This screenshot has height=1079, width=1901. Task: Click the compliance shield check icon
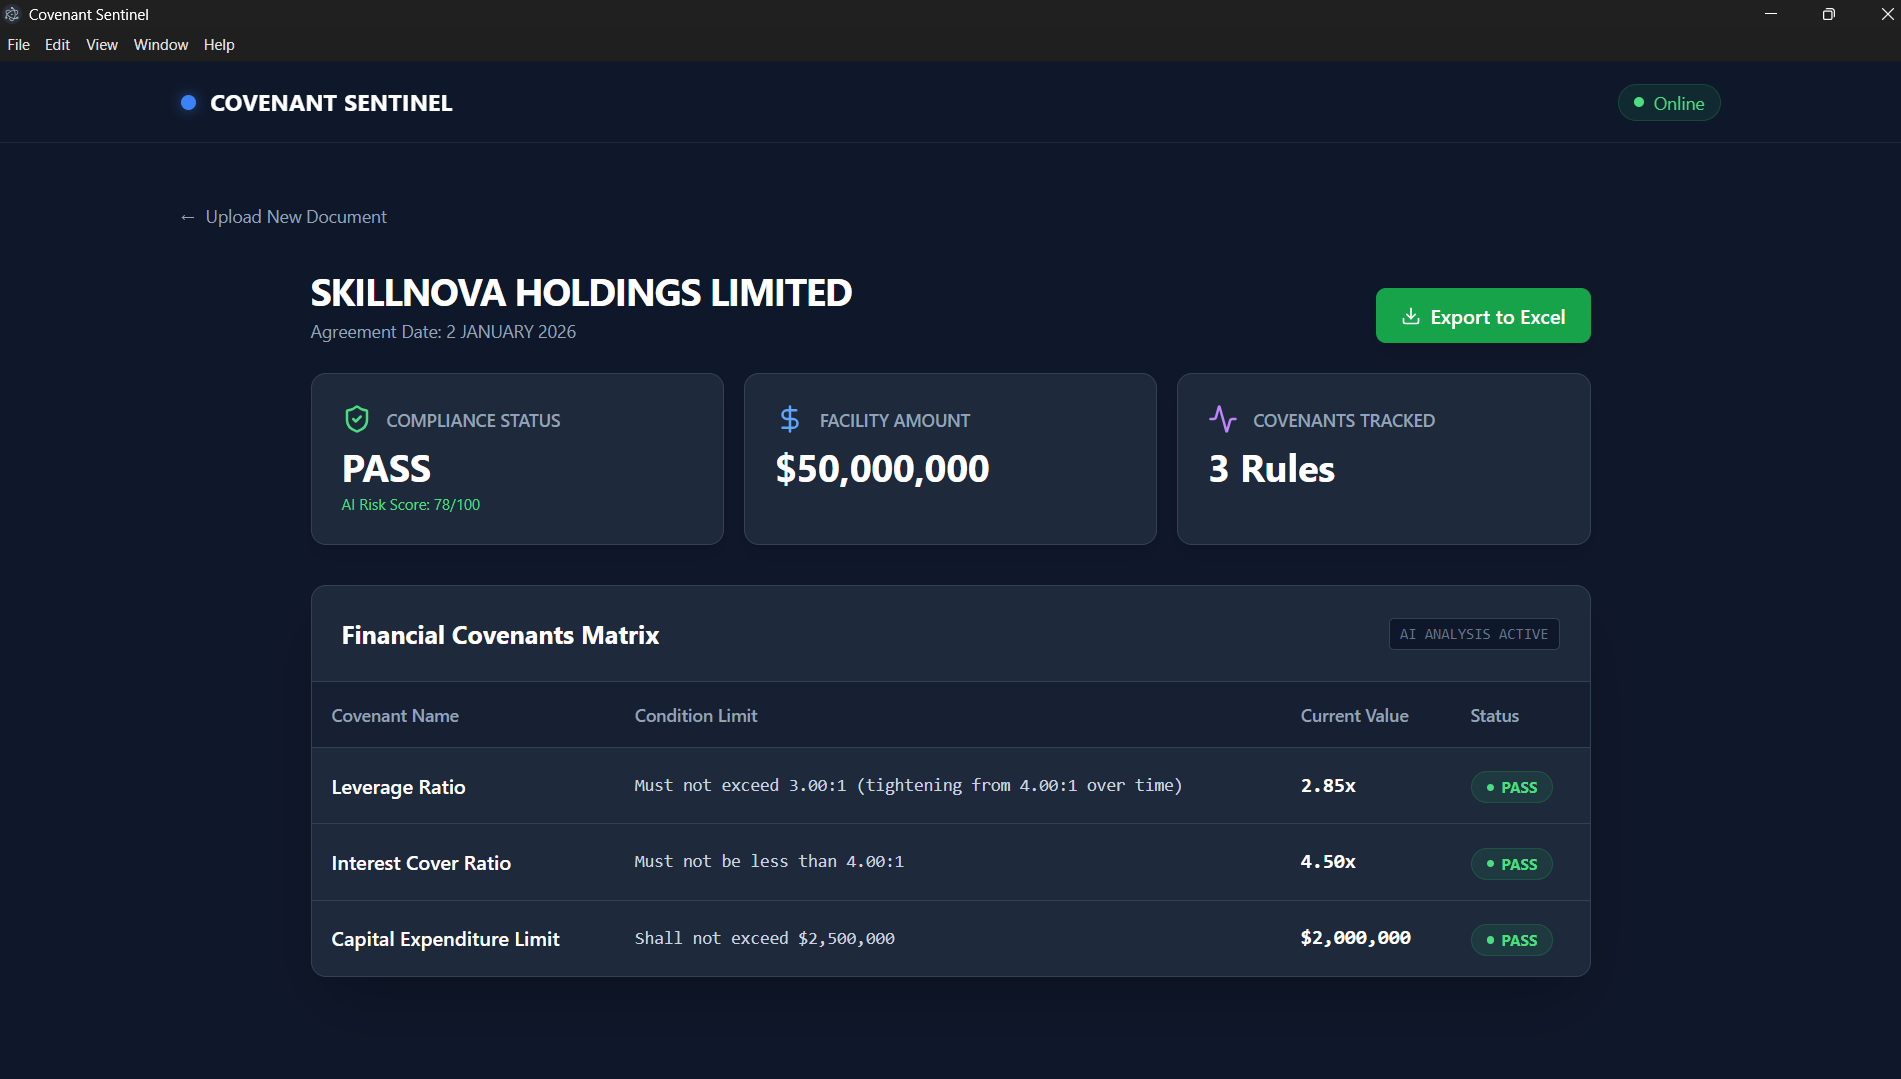[x=357, y=419]
